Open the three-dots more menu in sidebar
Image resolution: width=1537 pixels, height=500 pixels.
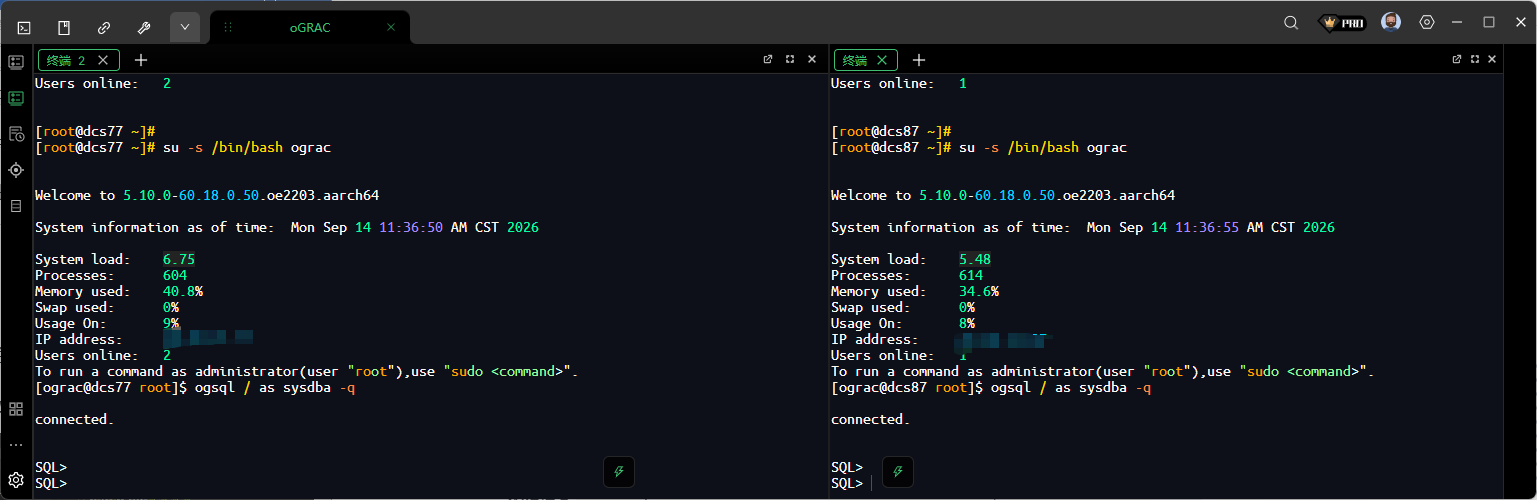[16, 444]
